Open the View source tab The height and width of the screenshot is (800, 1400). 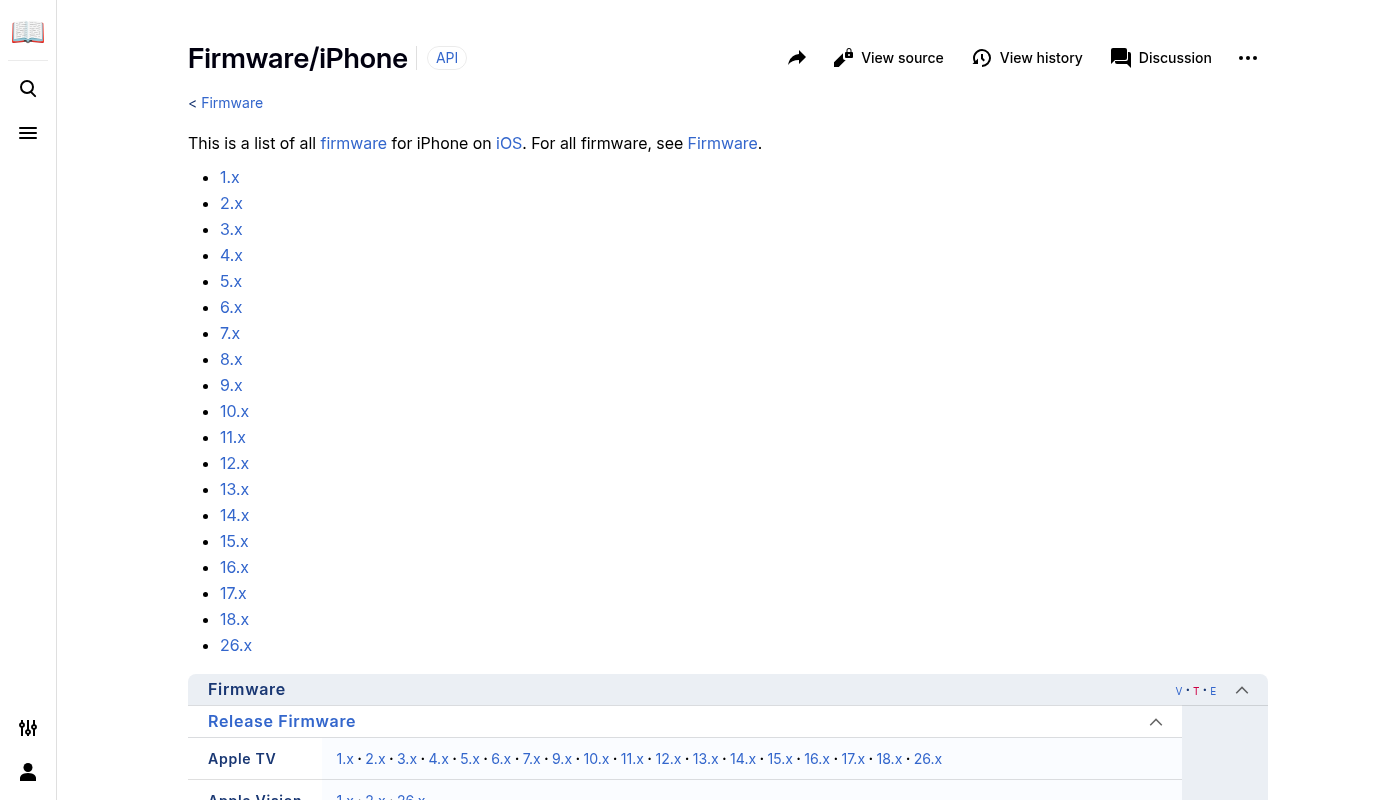[888, 58]
